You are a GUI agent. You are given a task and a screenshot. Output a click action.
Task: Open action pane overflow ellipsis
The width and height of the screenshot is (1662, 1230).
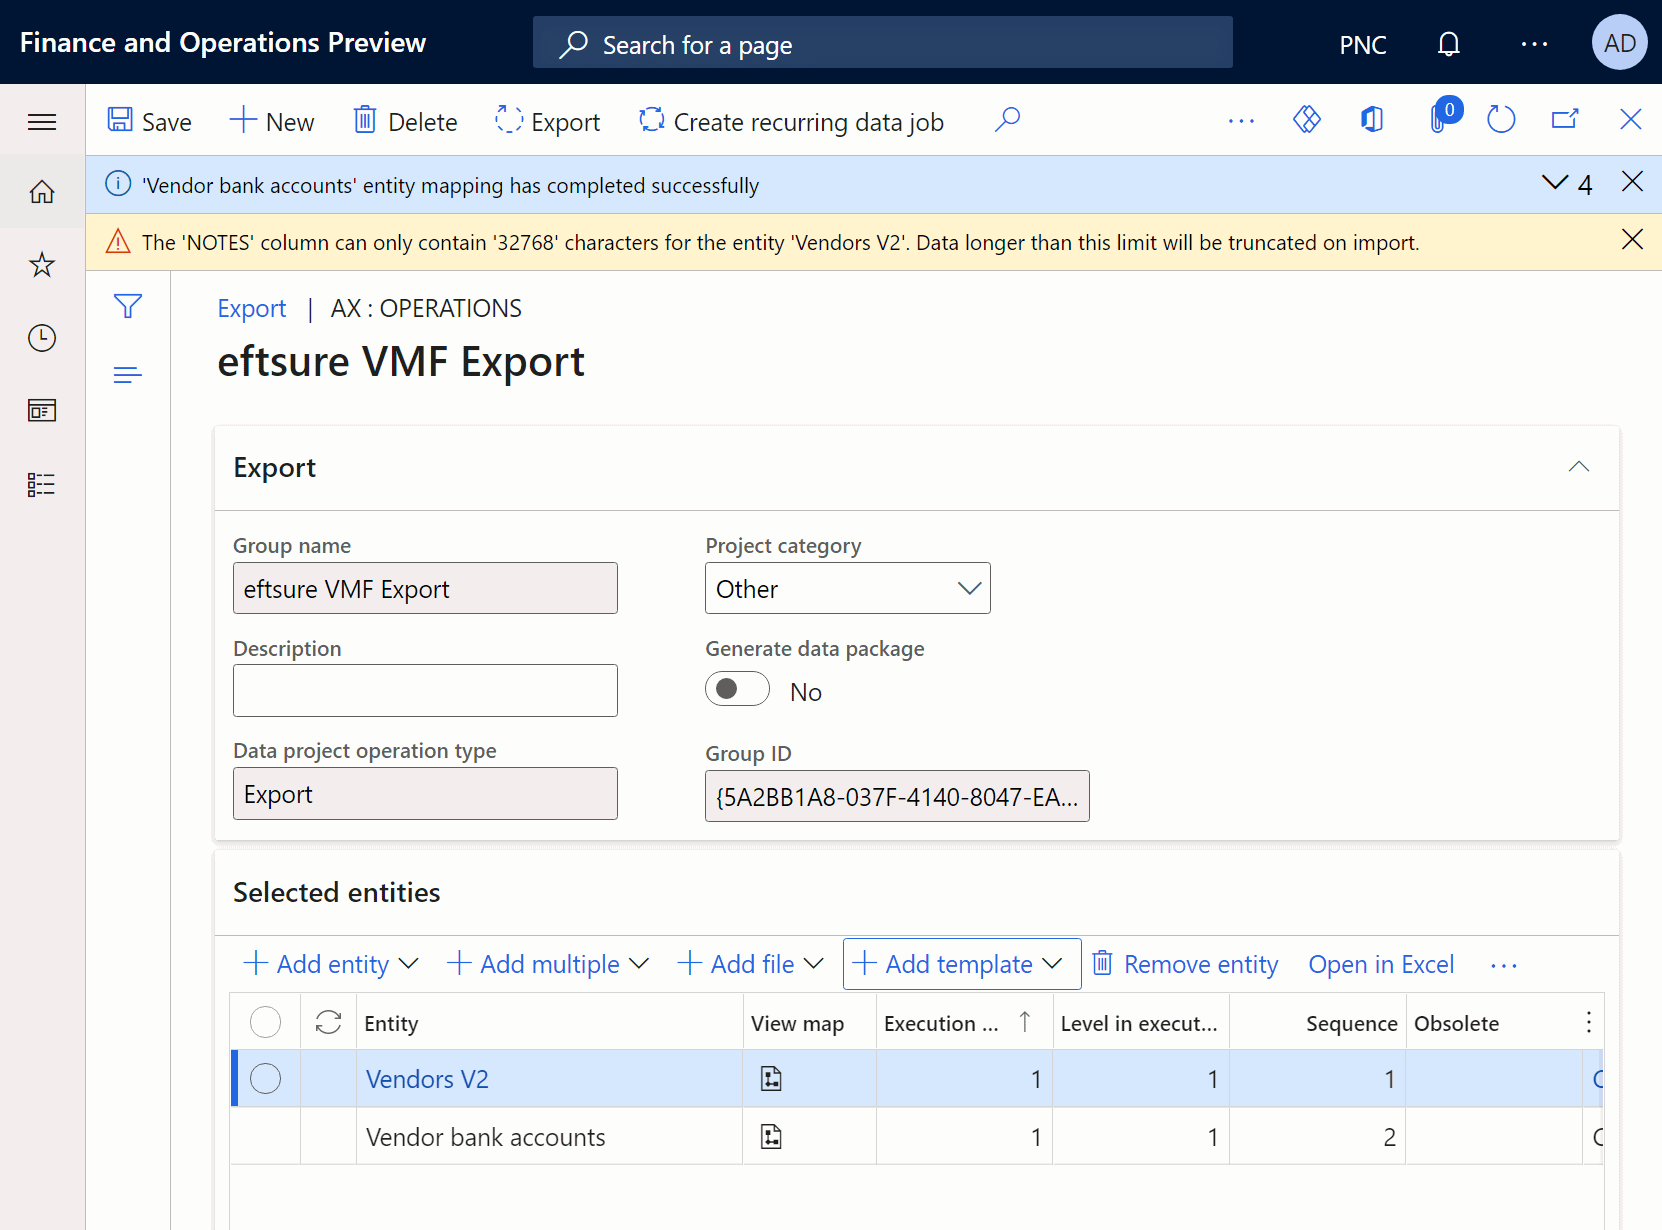[x=1241, y=121]
